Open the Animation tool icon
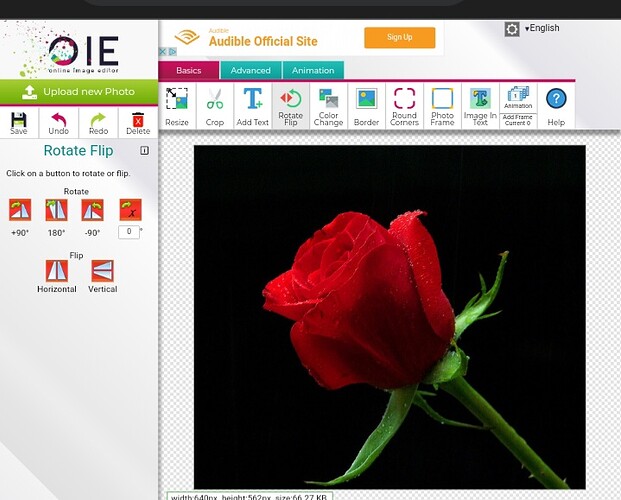Viewport: 621px width, 500px height. pos(518,98)
